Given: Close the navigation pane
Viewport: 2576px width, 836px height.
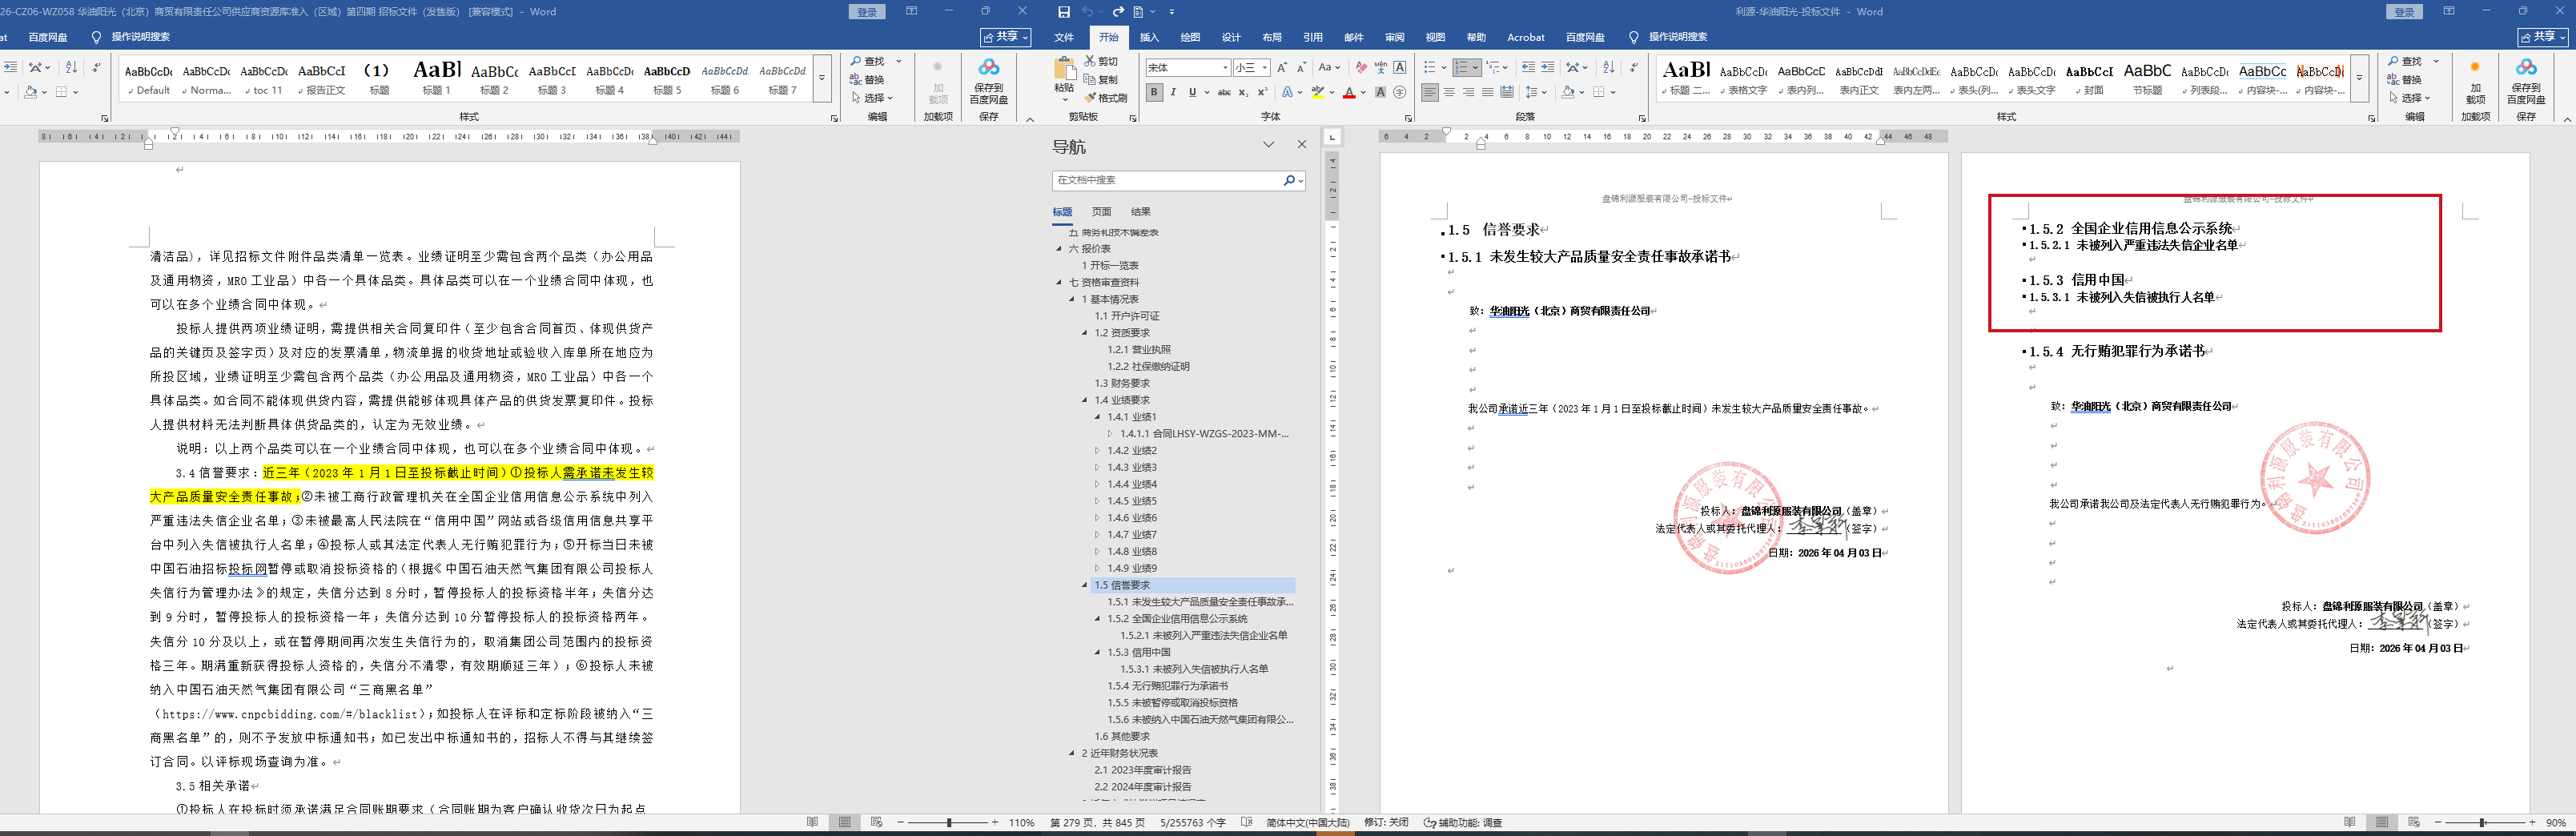Looking at the screenshot, I should pyautogui.click(x=1301, y=145).
